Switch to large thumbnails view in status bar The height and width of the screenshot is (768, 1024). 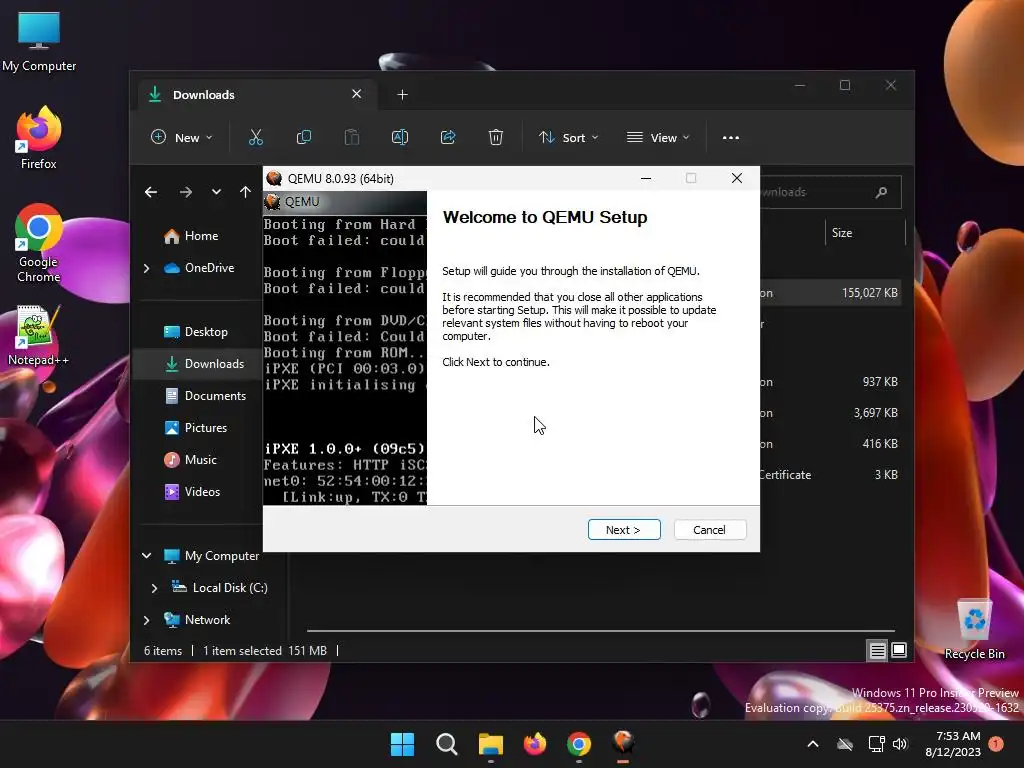899,650
